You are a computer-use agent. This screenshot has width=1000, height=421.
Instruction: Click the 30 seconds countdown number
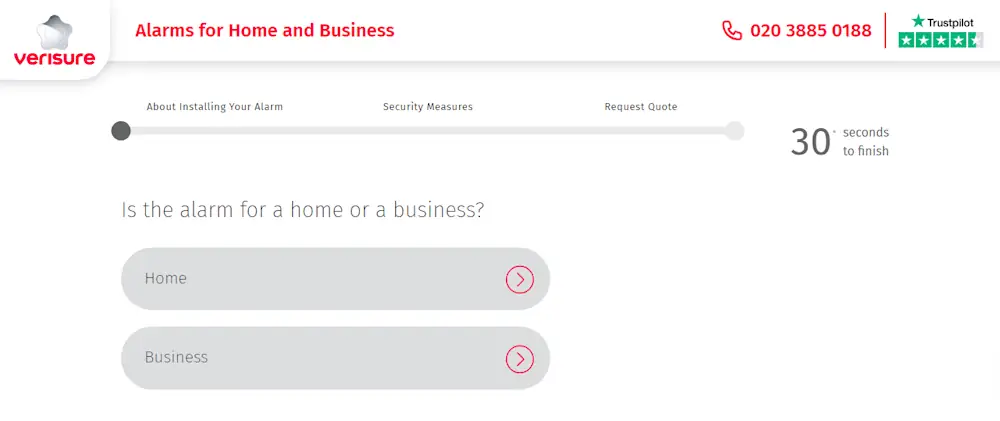point(811,142)
